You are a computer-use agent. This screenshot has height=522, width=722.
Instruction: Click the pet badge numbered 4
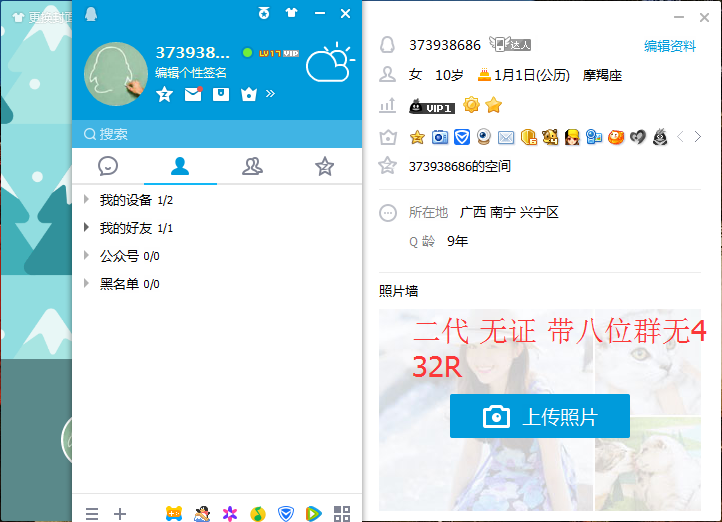(550, 137)
